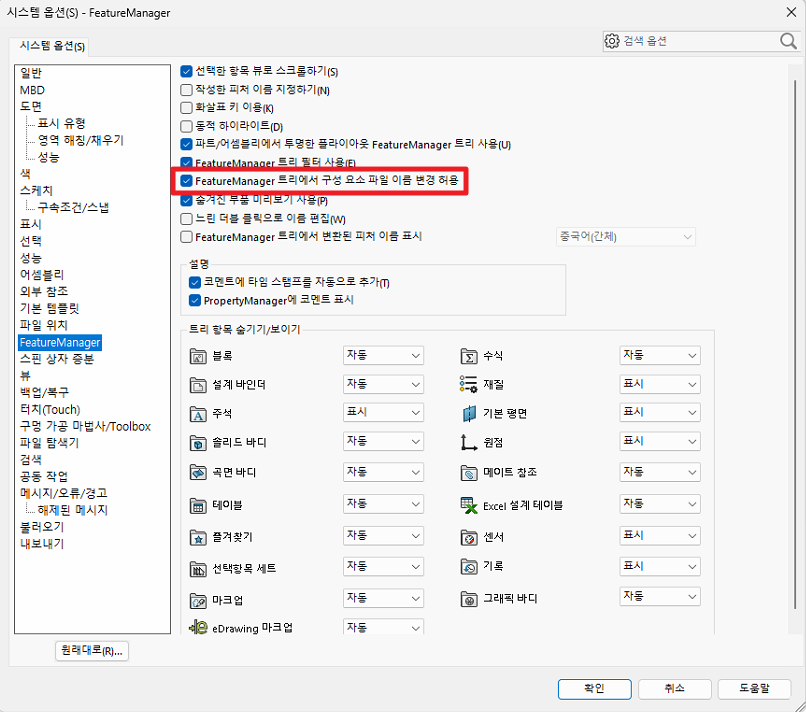
Task: Click the 확인 button
Action: [594, 689]
